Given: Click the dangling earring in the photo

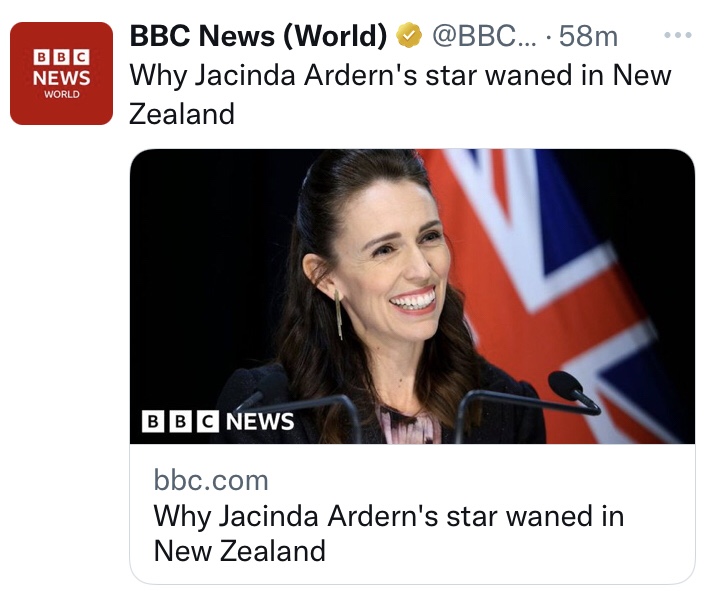Looking at the screenshot, I should [338, 315].
